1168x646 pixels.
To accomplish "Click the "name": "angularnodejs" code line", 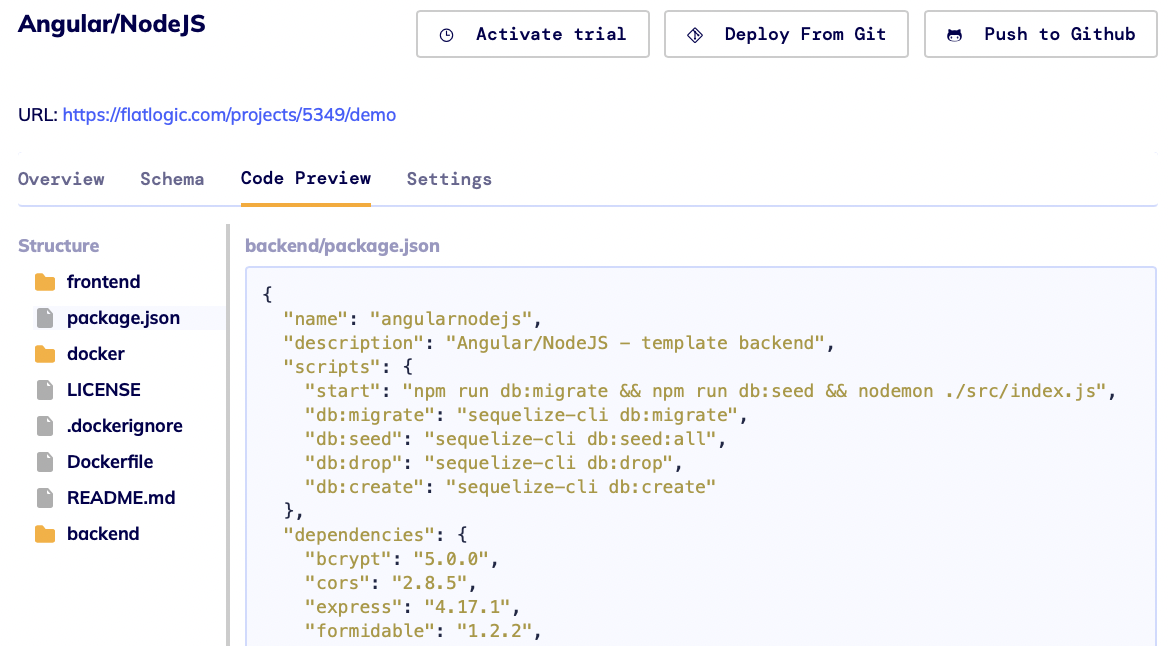I will tap(413, 319).
